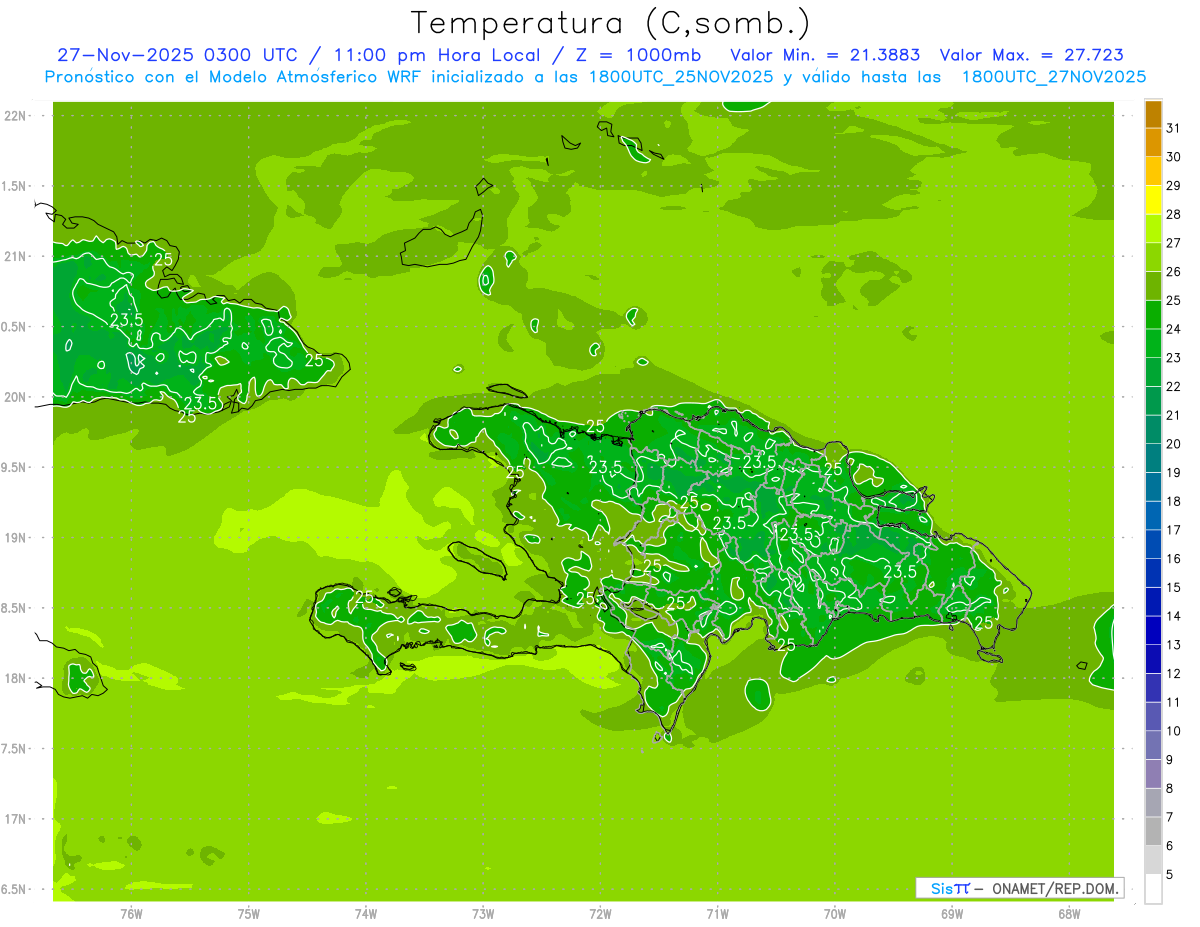Click the 18N latitude axis label
This screenshot has width=1200, height=927.
[15, 679]
